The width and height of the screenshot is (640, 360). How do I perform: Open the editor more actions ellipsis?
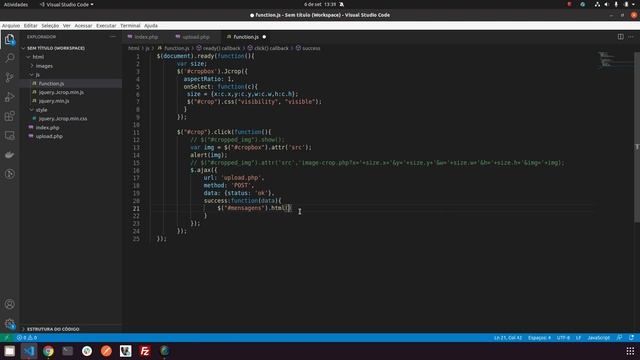(x=631, y=37)
